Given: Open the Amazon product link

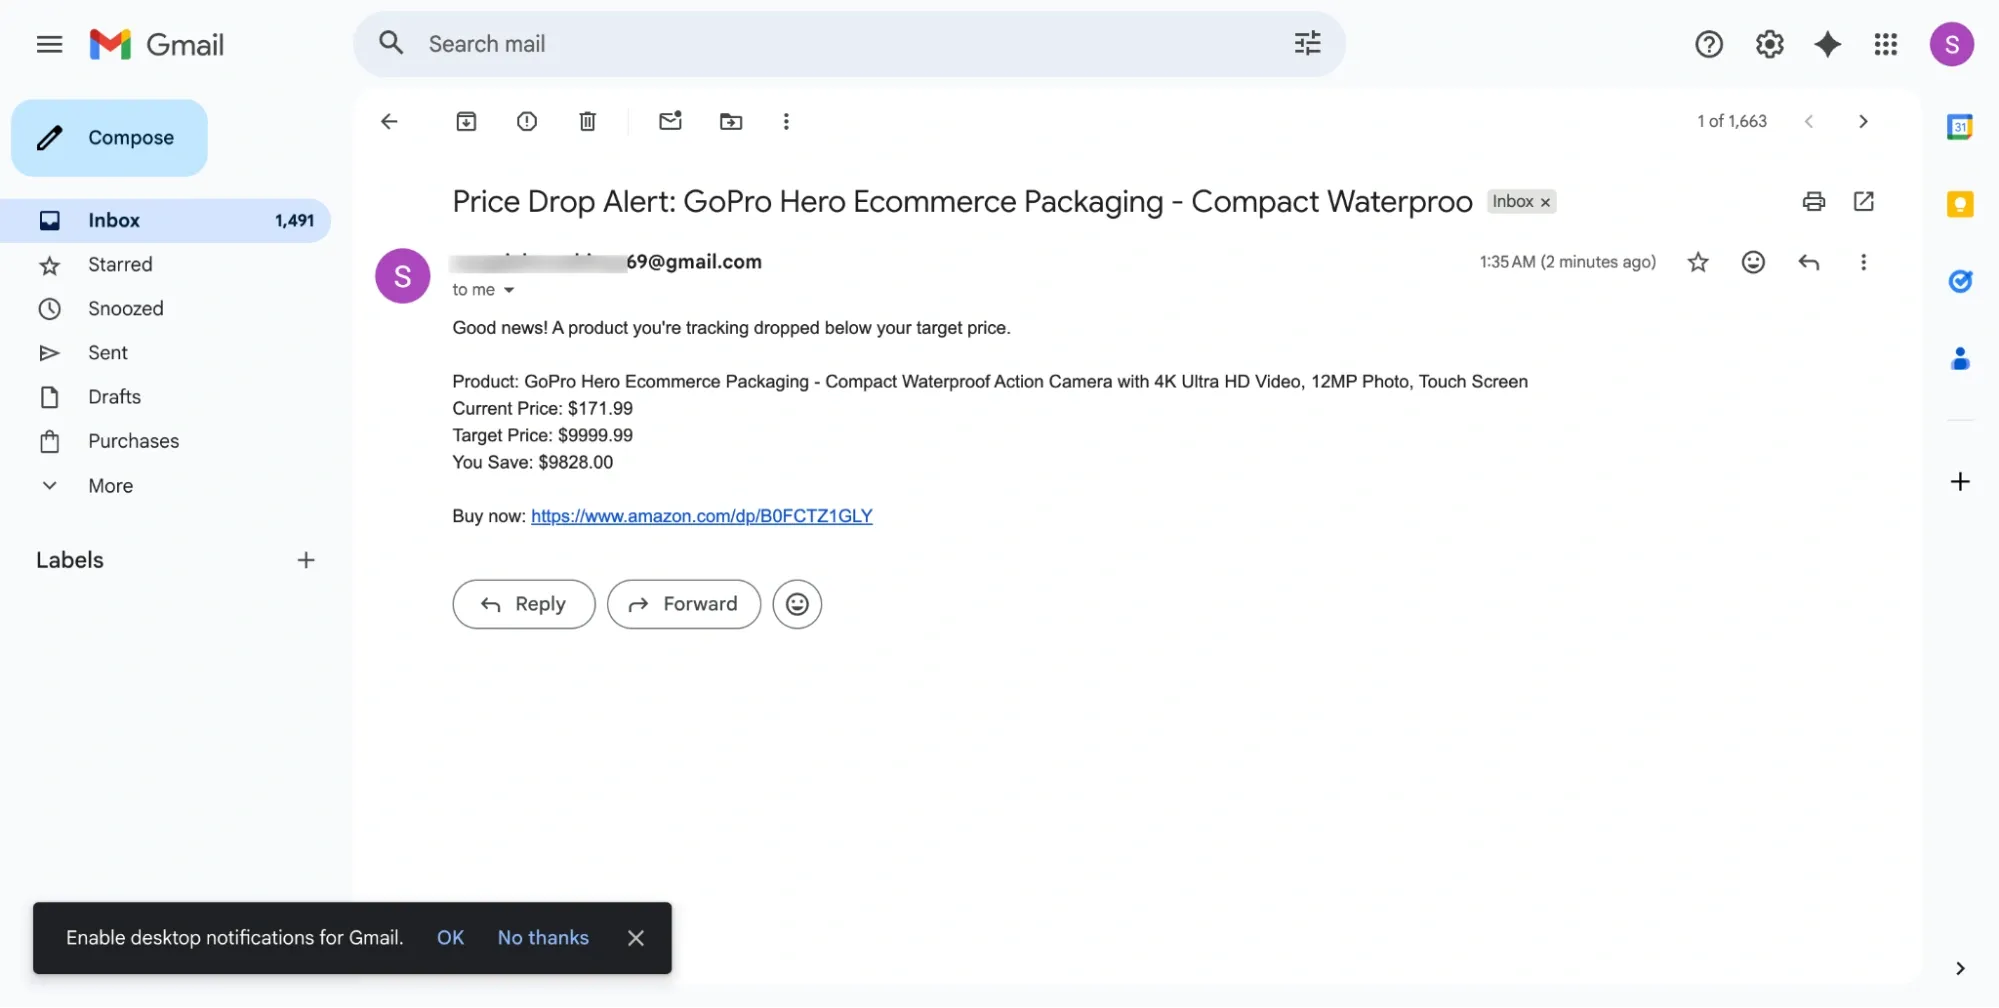Looking at the screenshot, I should 701,516.
